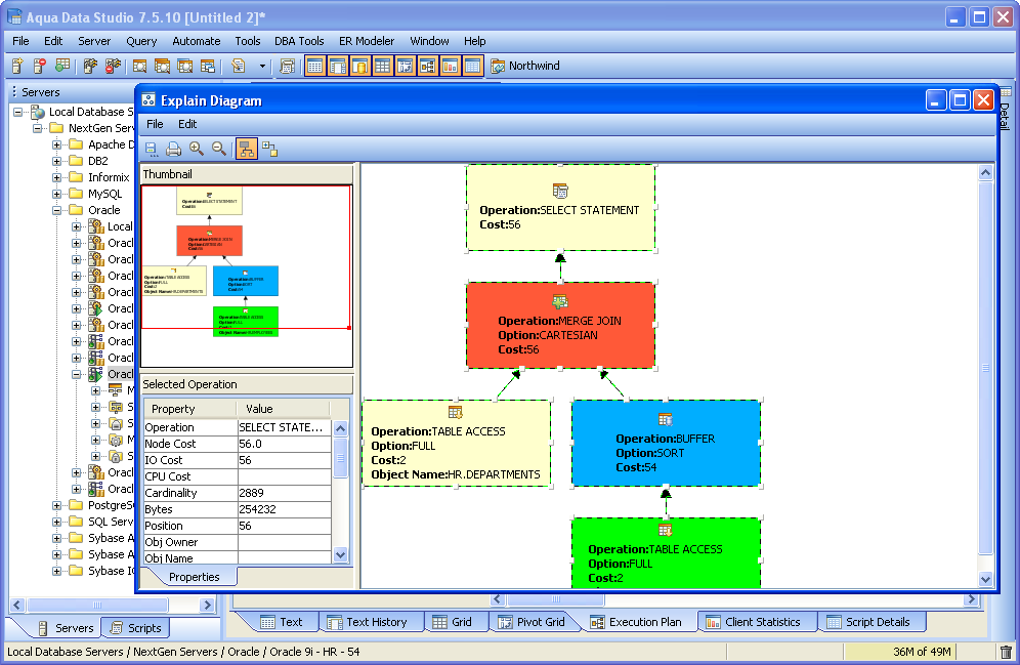Expand the Informix folder in the tree
The image size is (1020, 665).
click(x=57, y=177)
